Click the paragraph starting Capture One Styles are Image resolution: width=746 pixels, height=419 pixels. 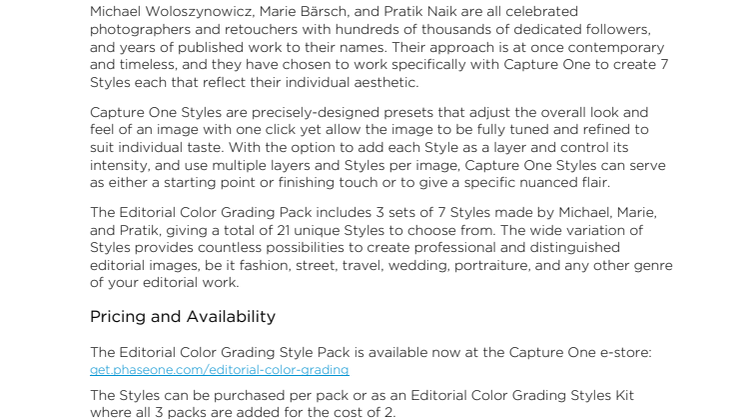tap(378, 147)
